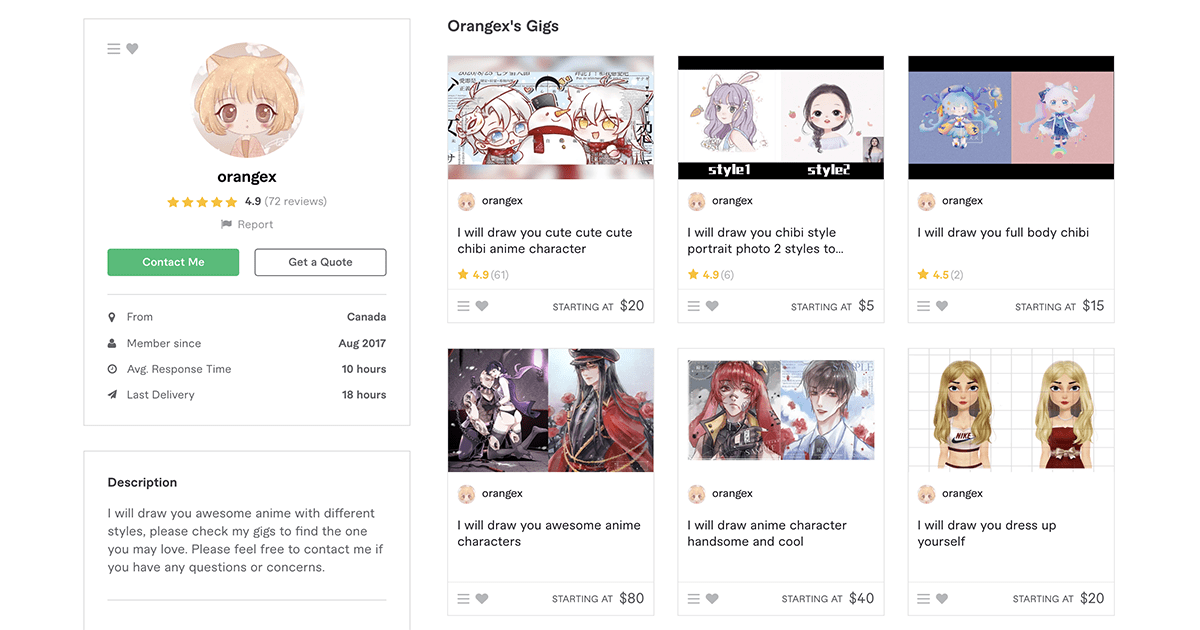Open list menu on dress up yourself gig
This screenshot has height=630, width=1200.
click(924, 599)
